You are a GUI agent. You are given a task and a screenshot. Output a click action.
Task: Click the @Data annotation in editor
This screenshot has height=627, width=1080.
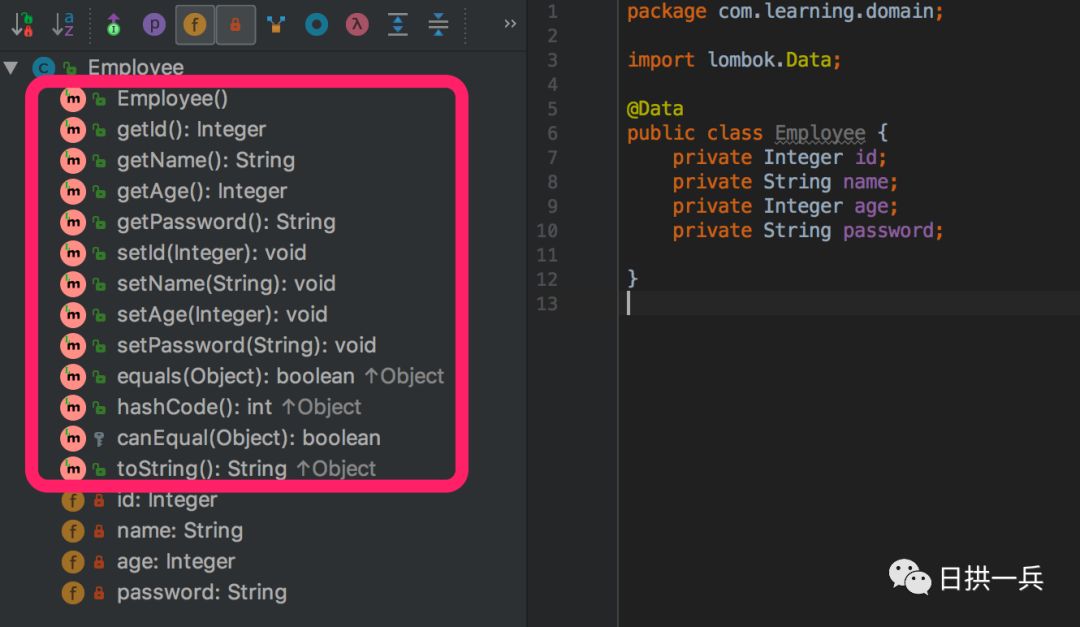pyautogui.click(x=655, y=109)
